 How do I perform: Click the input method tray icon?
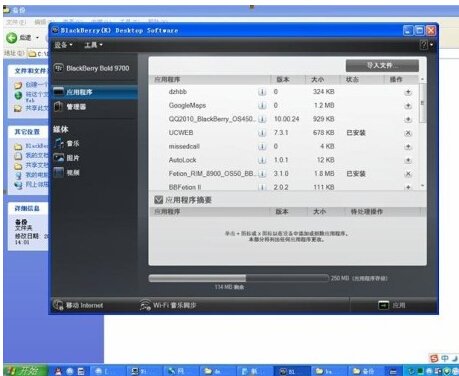pyautogui.click(x=434, y=358)
